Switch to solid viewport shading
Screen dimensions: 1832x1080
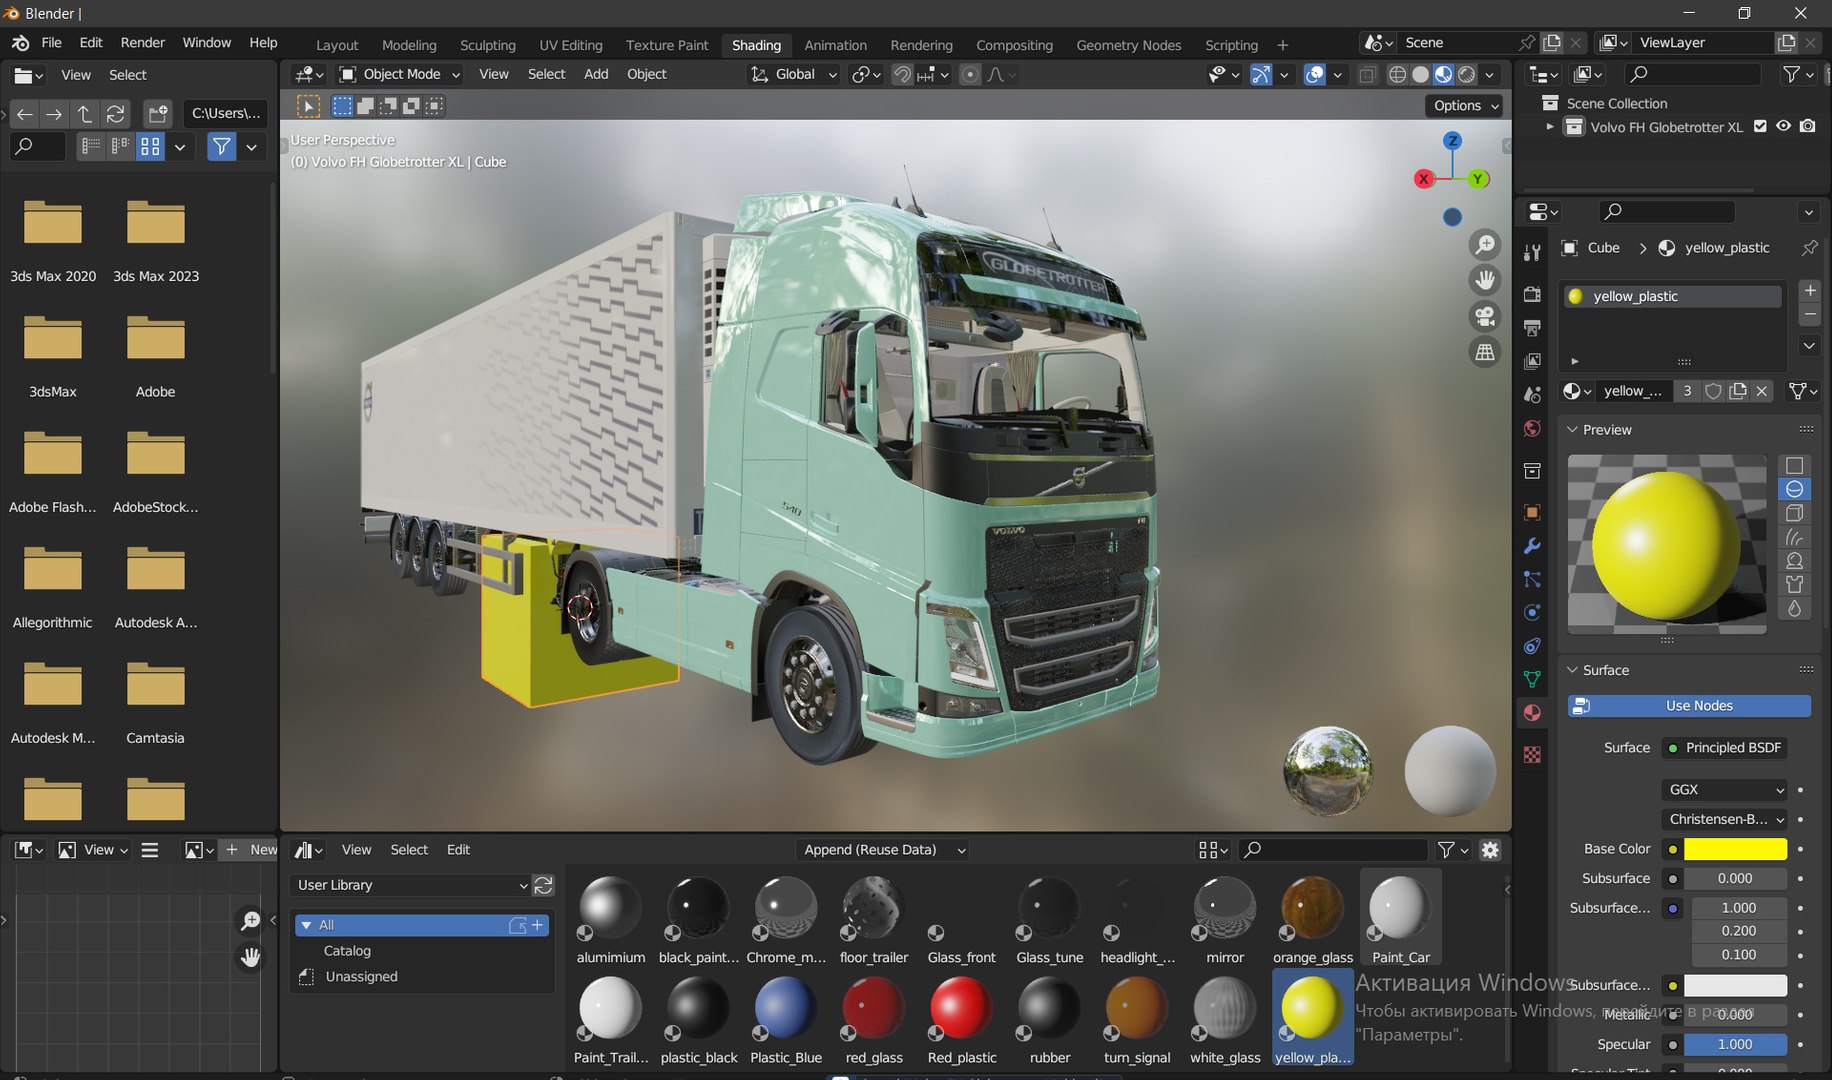1420,75
